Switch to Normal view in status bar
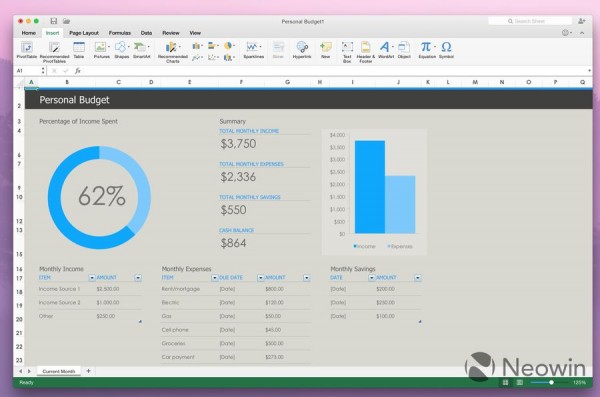The height and width of the screenshot is (397, 600). pos(505,382)
